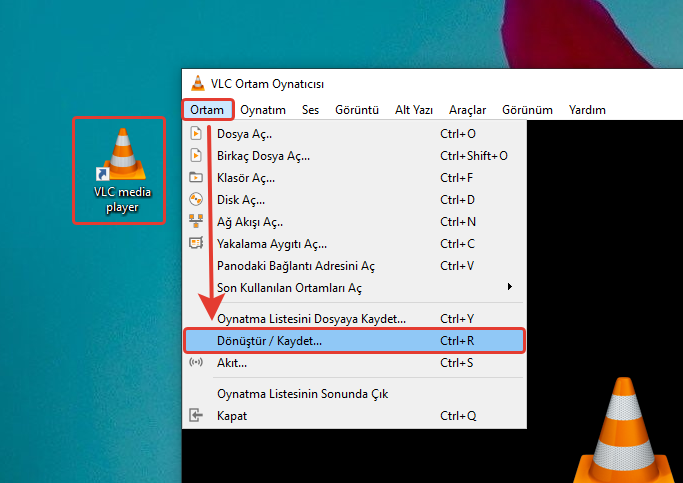The image size is (683, 483).
Task: Choose Oynatma Listesini Dosyaya Kaydet...
Action: pyautogui.click(x=311, y=319)
